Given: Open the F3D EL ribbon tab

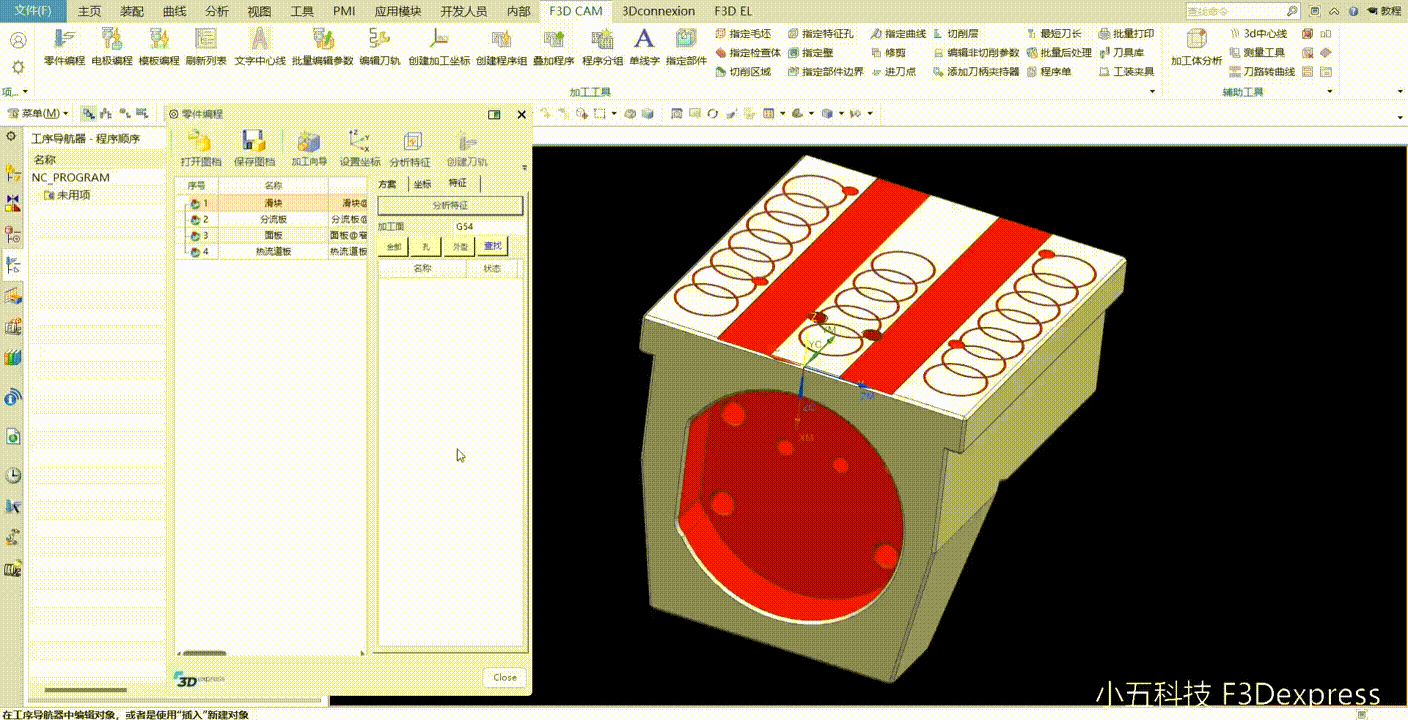Looking at the screenshot, I should (x=733, y=12).
